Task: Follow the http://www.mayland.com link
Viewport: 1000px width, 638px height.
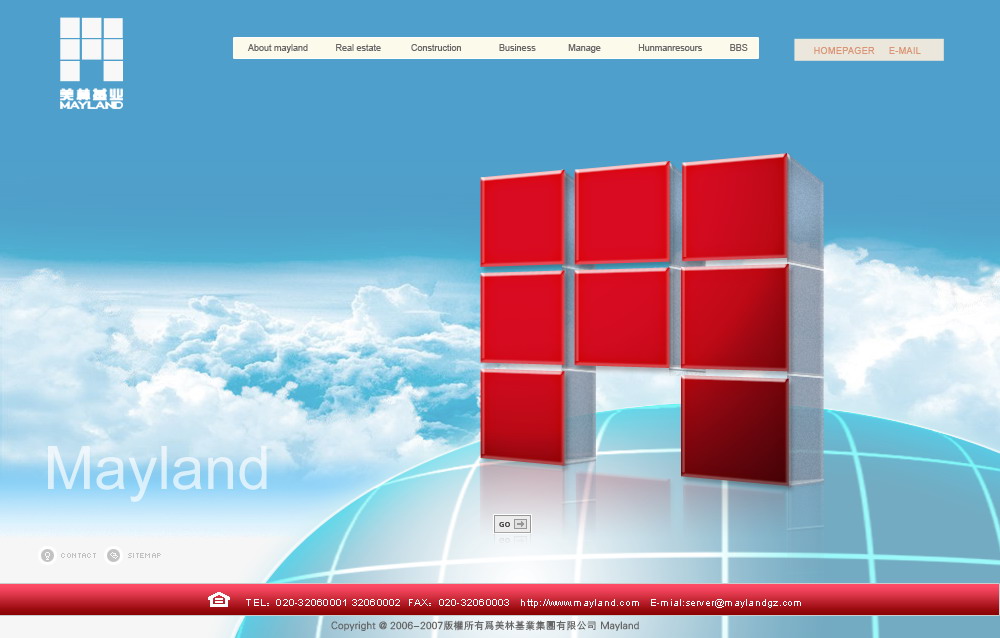Action: point(580,602)
